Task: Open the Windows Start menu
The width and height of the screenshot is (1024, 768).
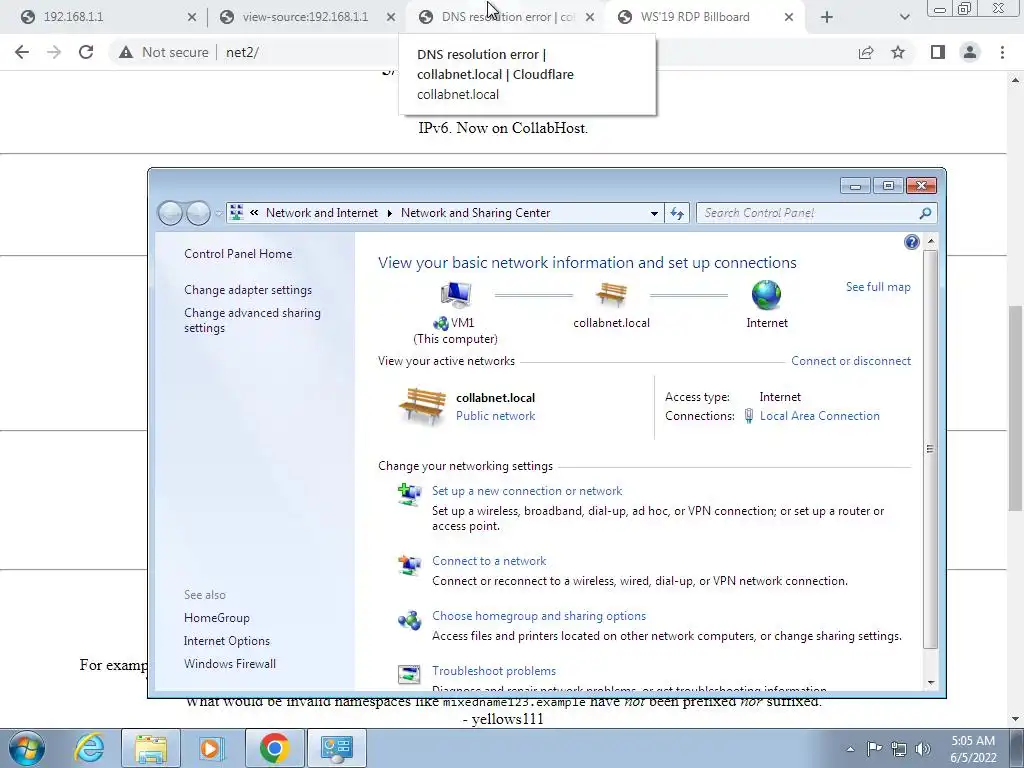Action: 27,748
